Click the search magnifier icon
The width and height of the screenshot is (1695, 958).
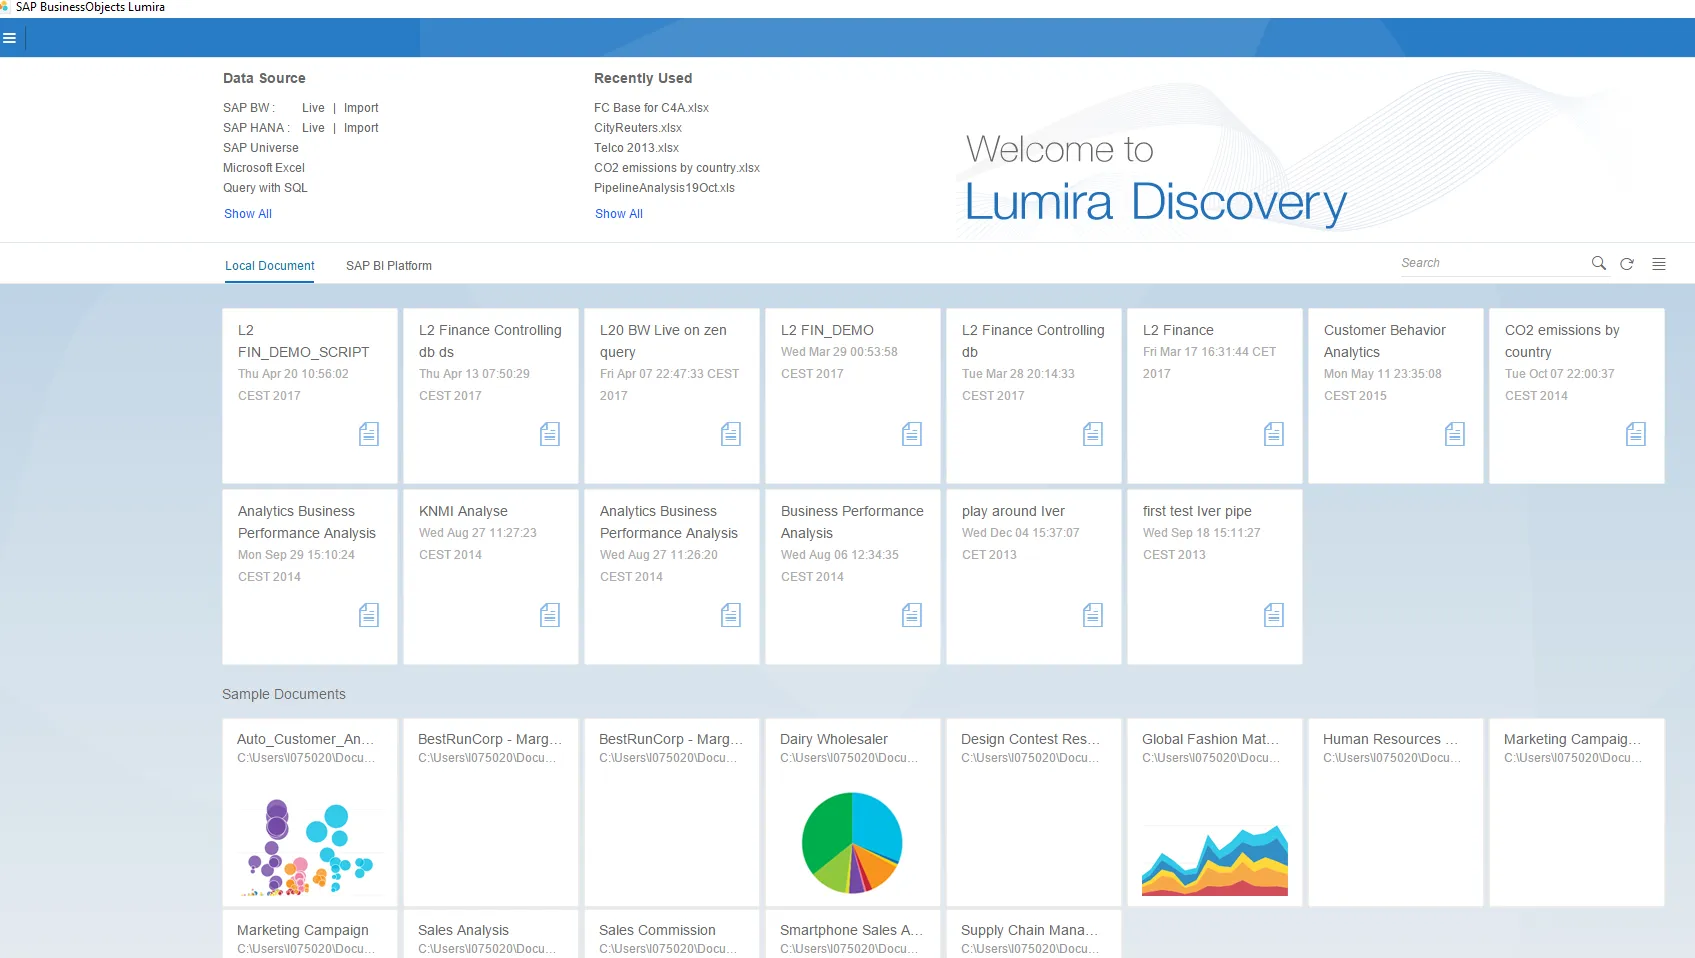(x=1599, y=263)
